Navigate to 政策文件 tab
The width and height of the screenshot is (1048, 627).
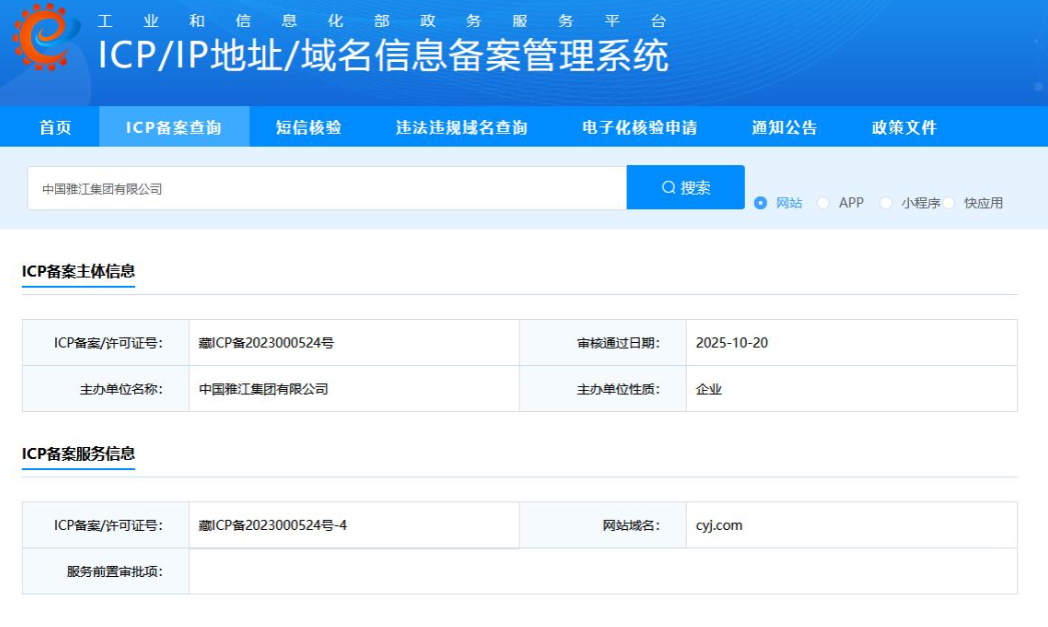904,127
